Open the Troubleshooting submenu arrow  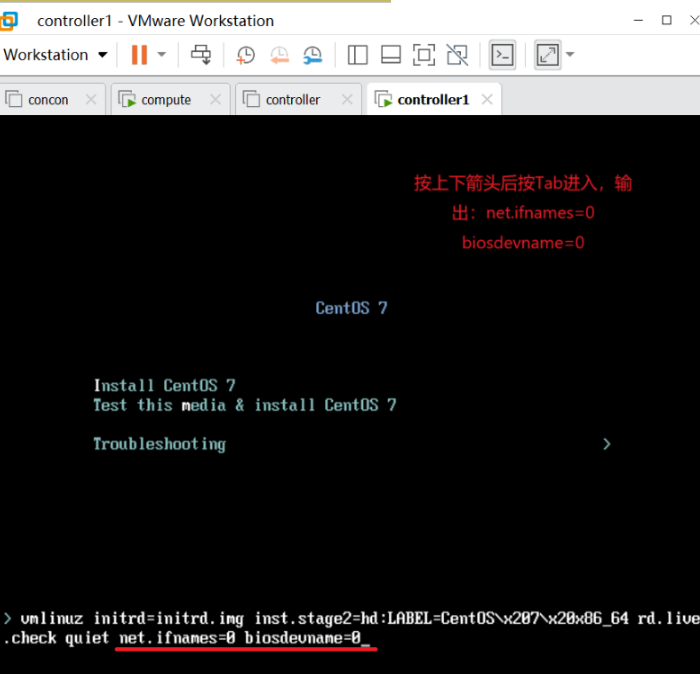click(x=606, y=444)
